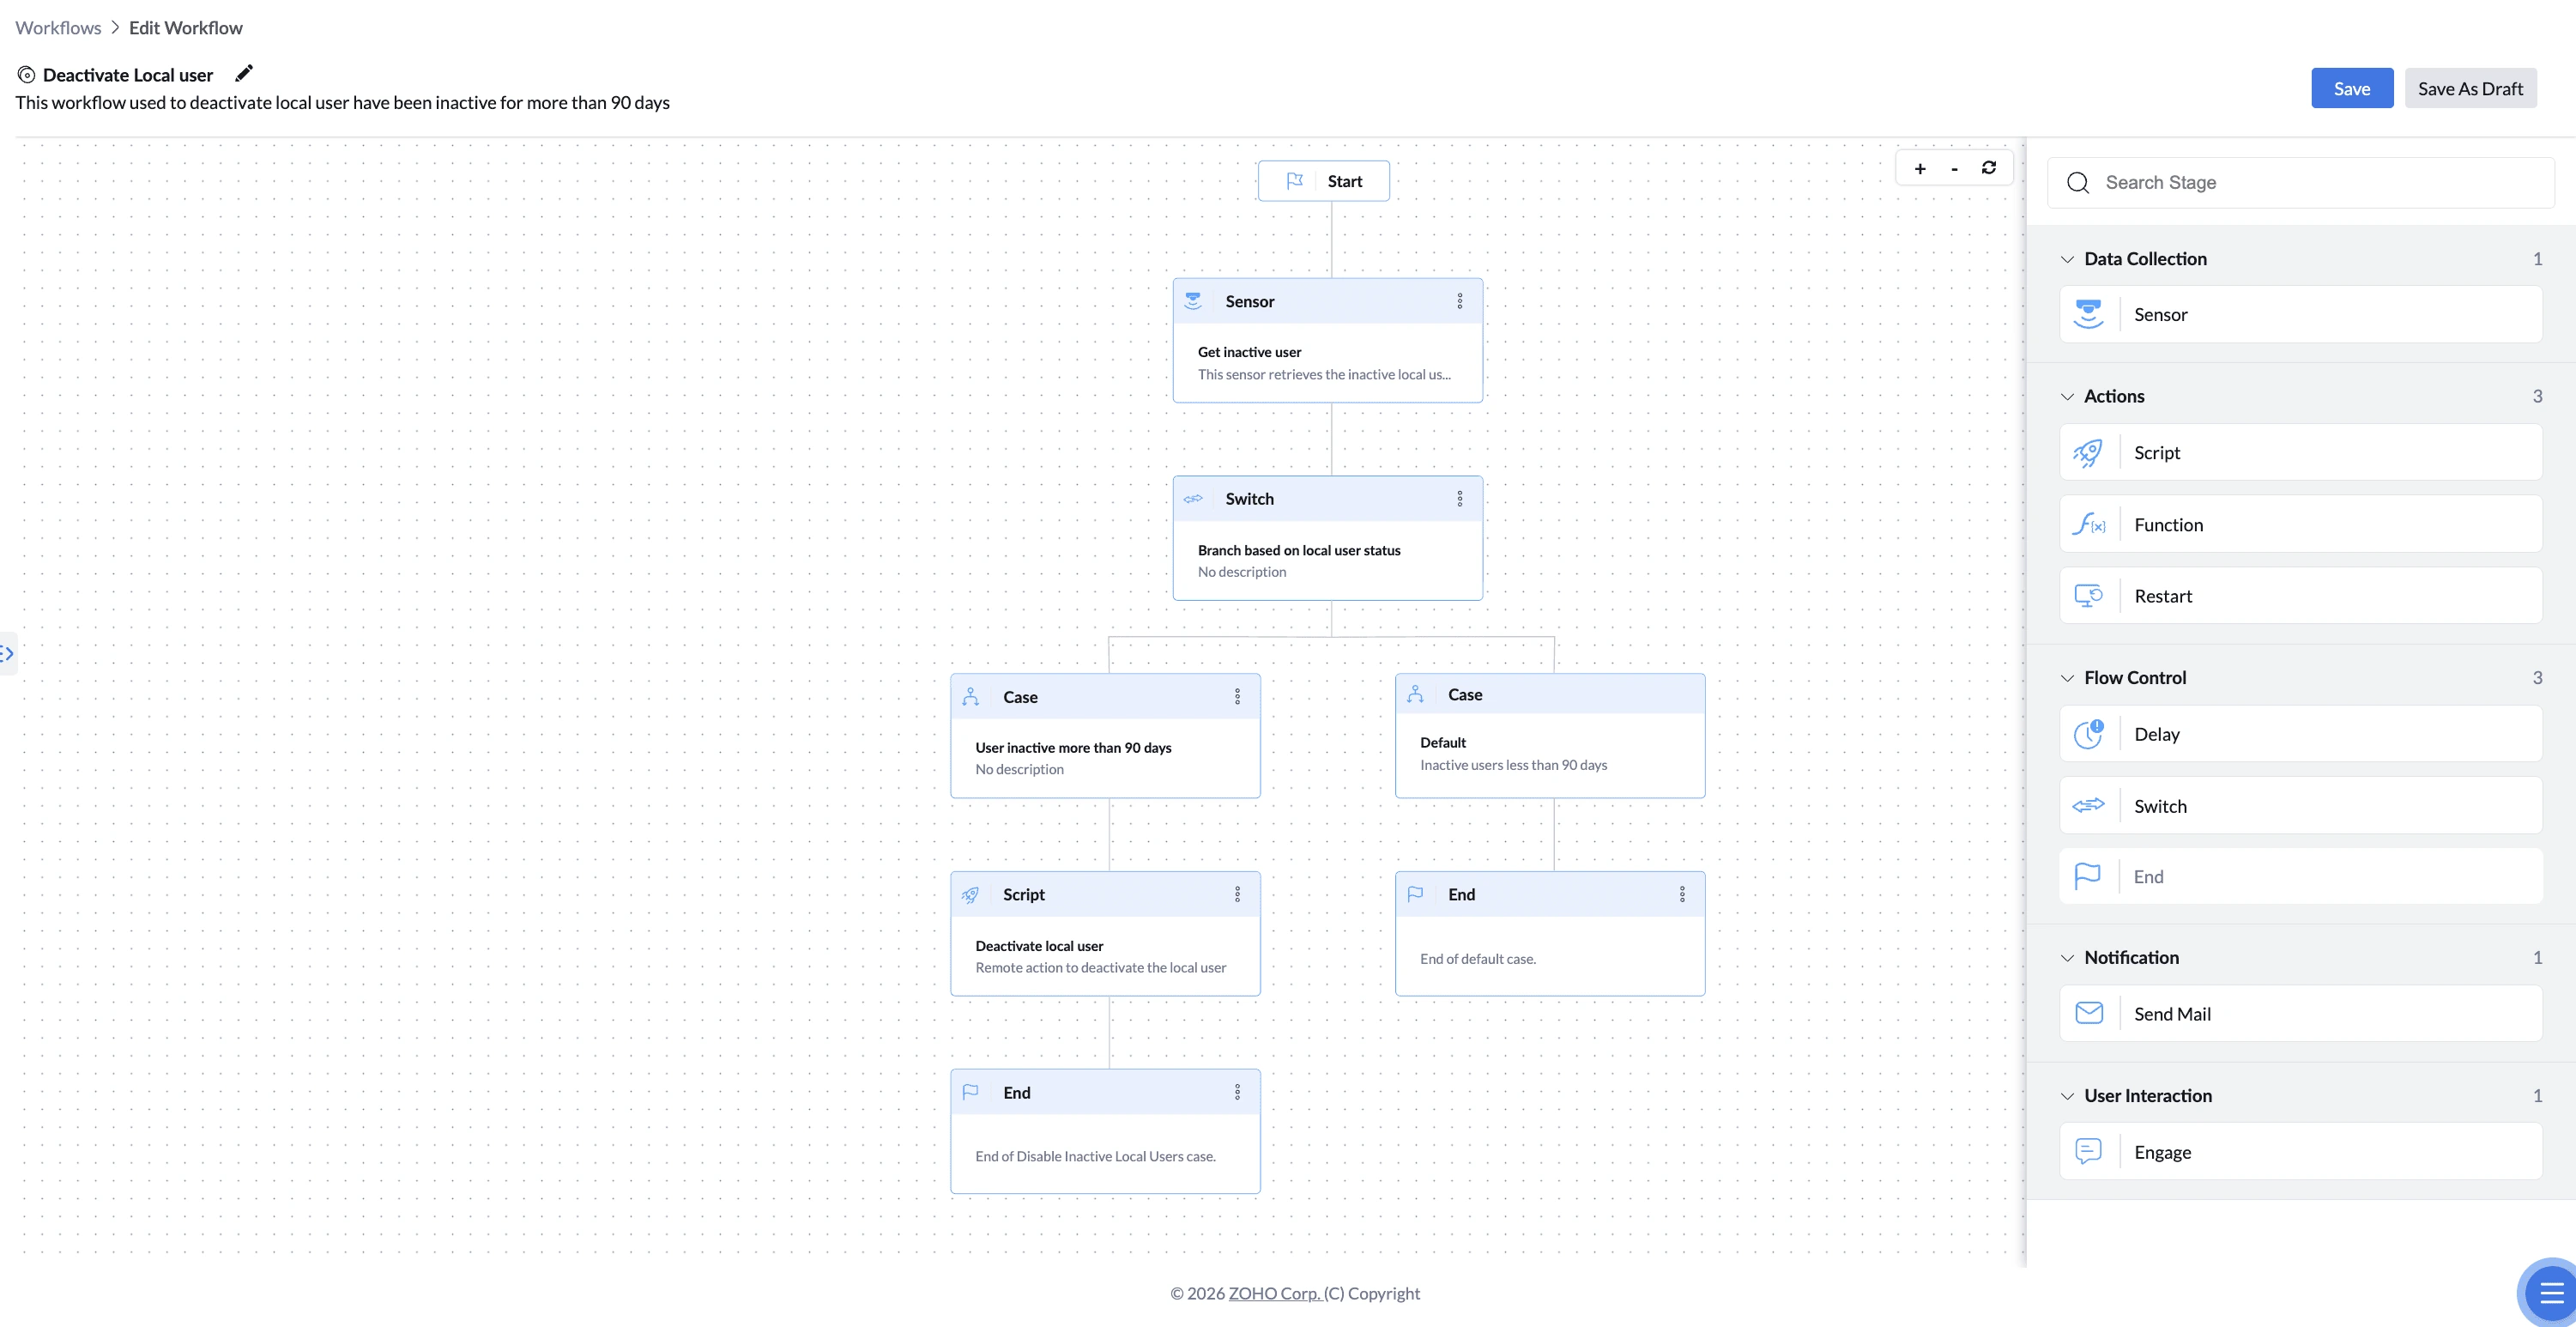Click the pencil icon to edit workflow name
Screen dimensions: 2576x1327
pyautogui.click(x=244, y=73)
